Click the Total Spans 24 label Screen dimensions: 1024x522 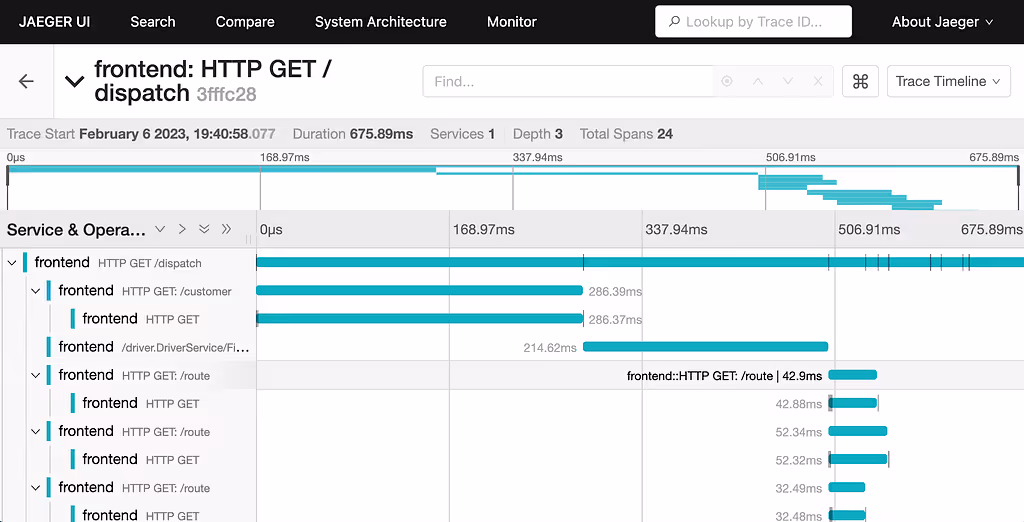(x=626, y=134)
